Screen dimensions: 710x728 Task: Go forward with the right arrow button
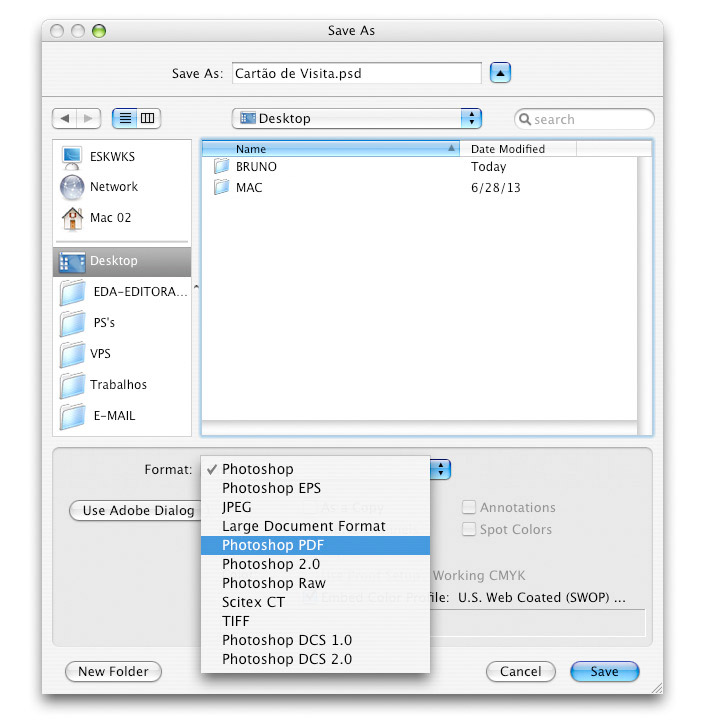point(88,118)
